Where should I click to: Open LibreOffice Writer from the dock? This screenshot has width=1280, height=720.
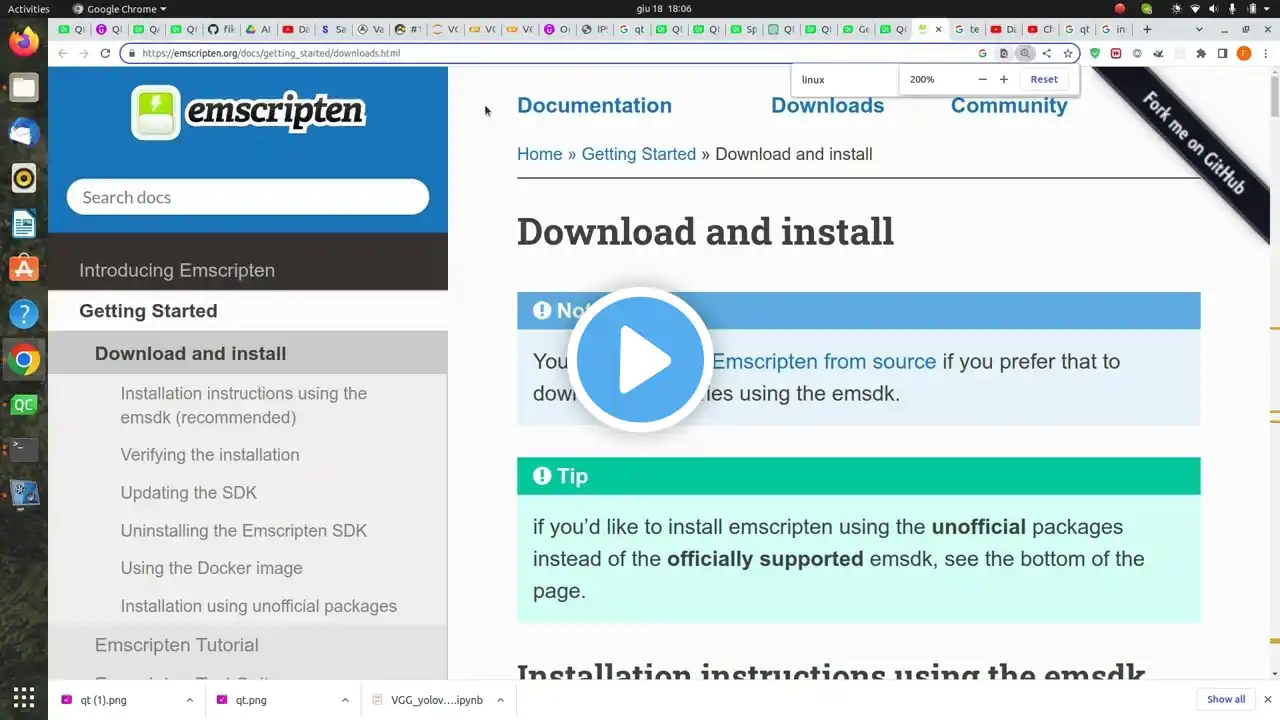(x=24, y=223)
